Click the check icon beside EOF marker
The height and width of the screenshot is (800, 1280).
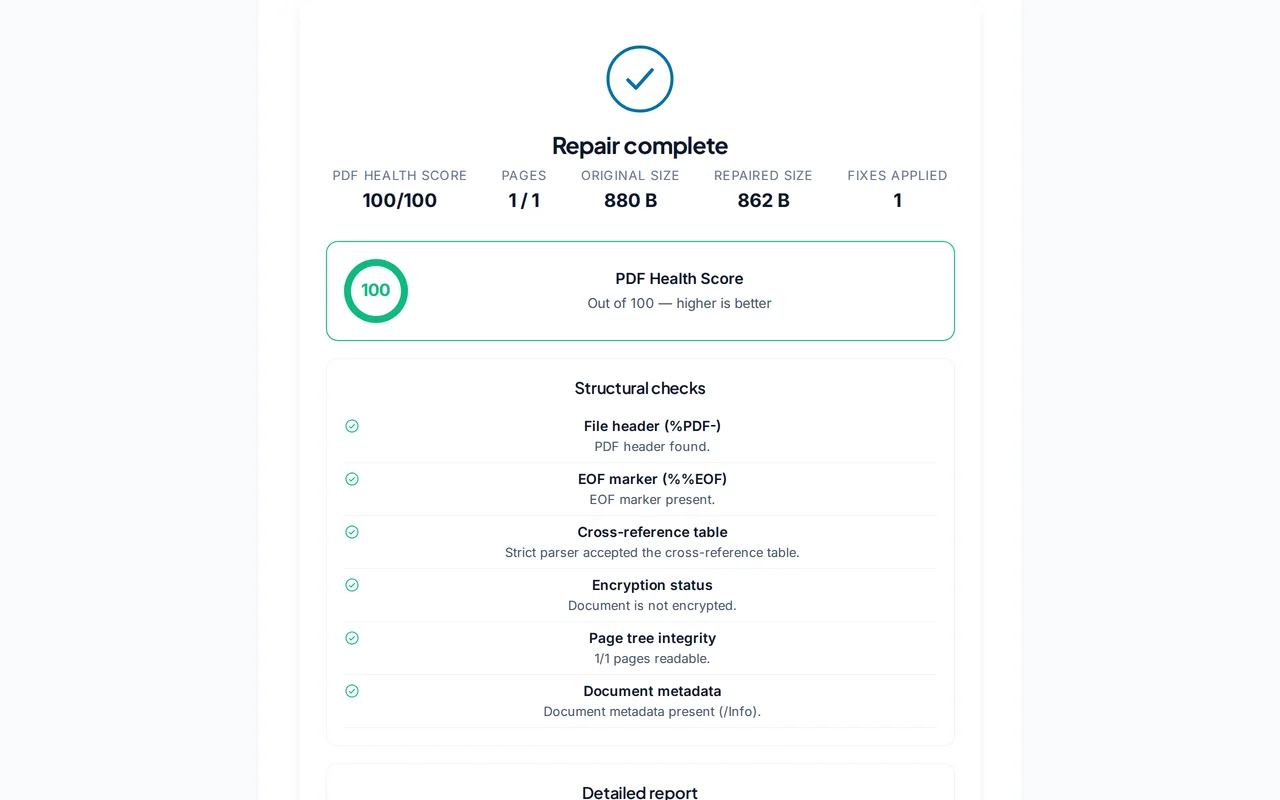point(352,479)
